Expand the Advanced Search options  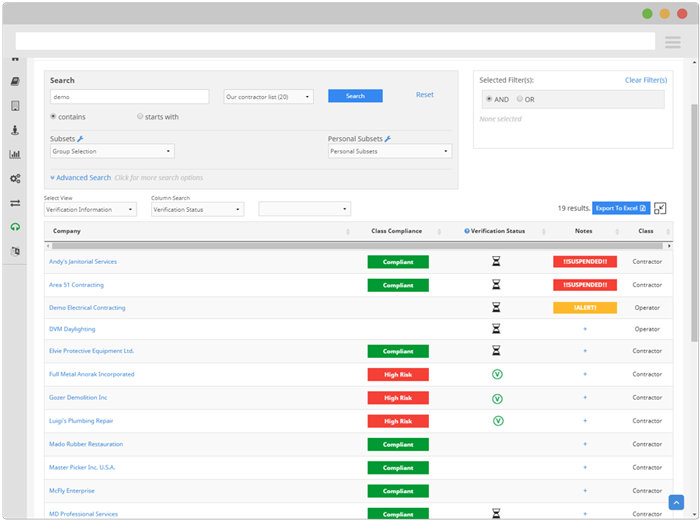coord(81,178)
